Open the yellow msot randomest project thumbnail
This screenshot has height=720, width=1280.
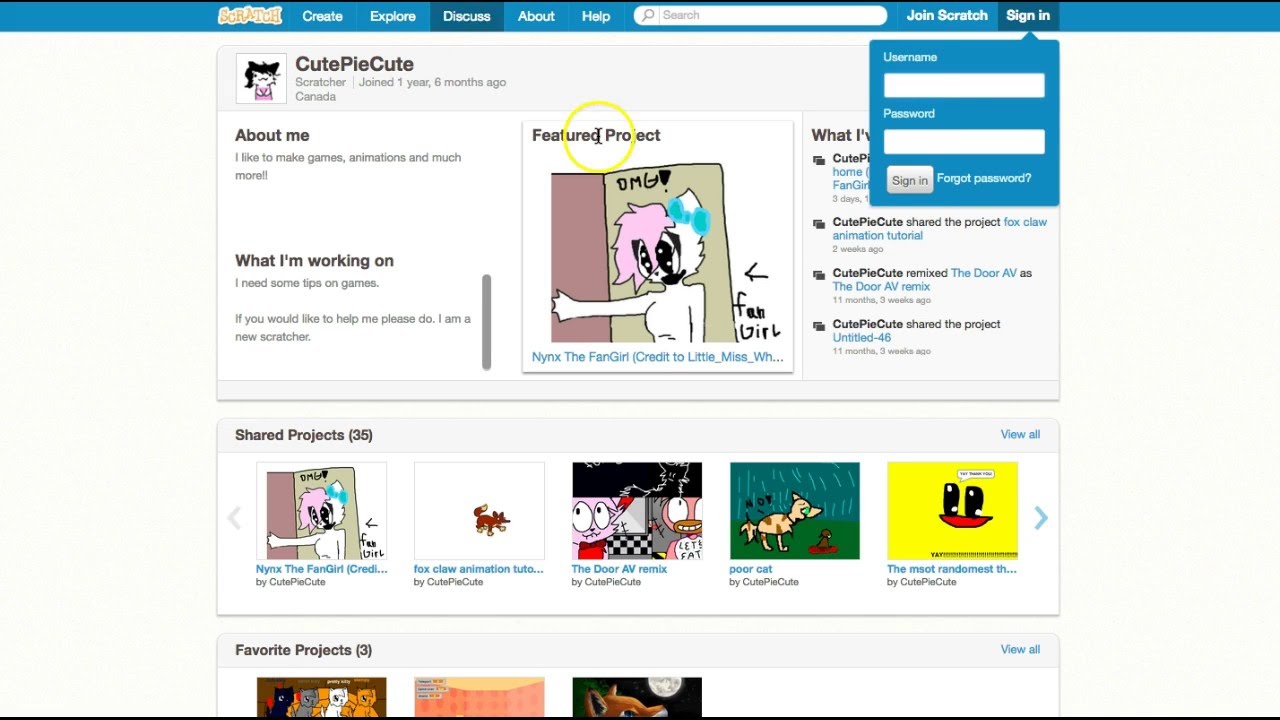tap(952, 510)
